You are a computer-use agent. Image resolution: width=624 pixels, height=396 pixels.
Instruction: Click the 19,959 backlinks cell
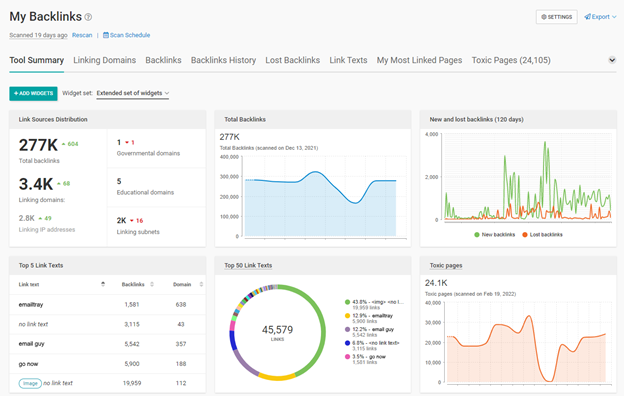(x=131, y=383)
